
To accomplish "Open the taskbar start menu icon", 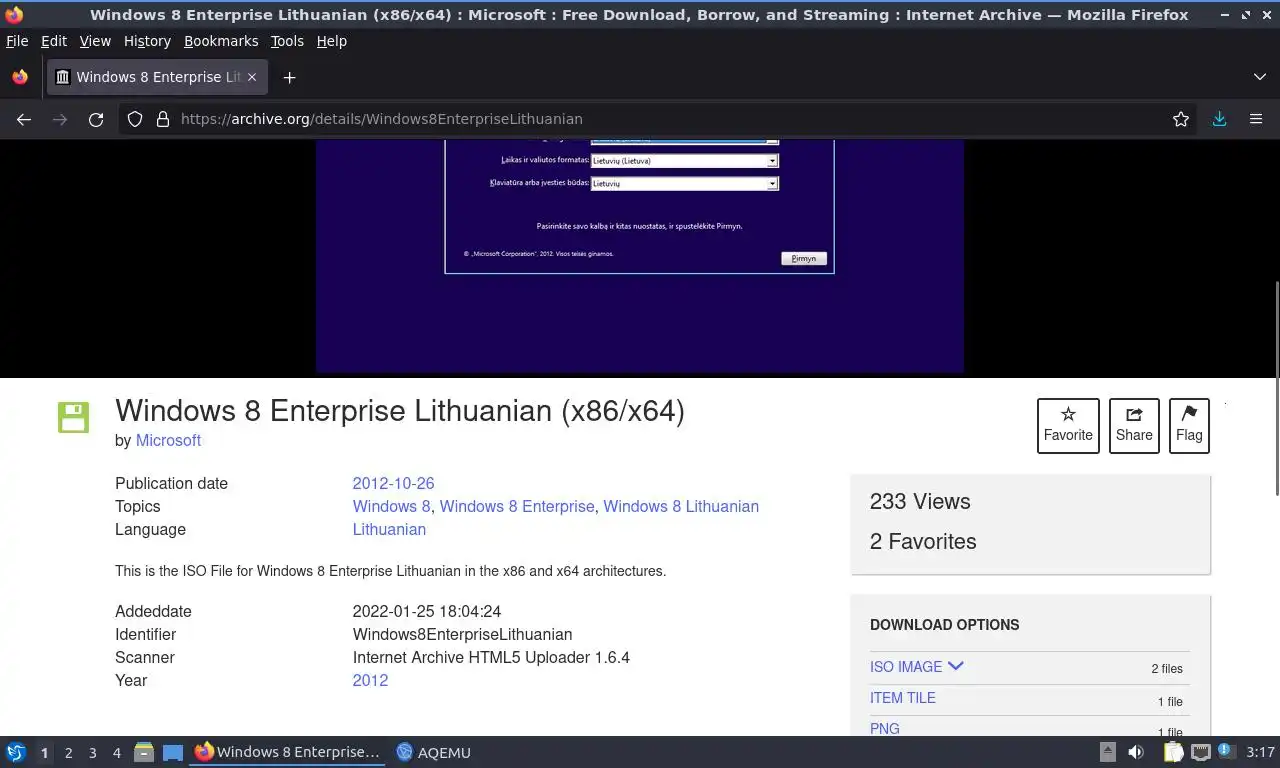I will tap(16, 752).
